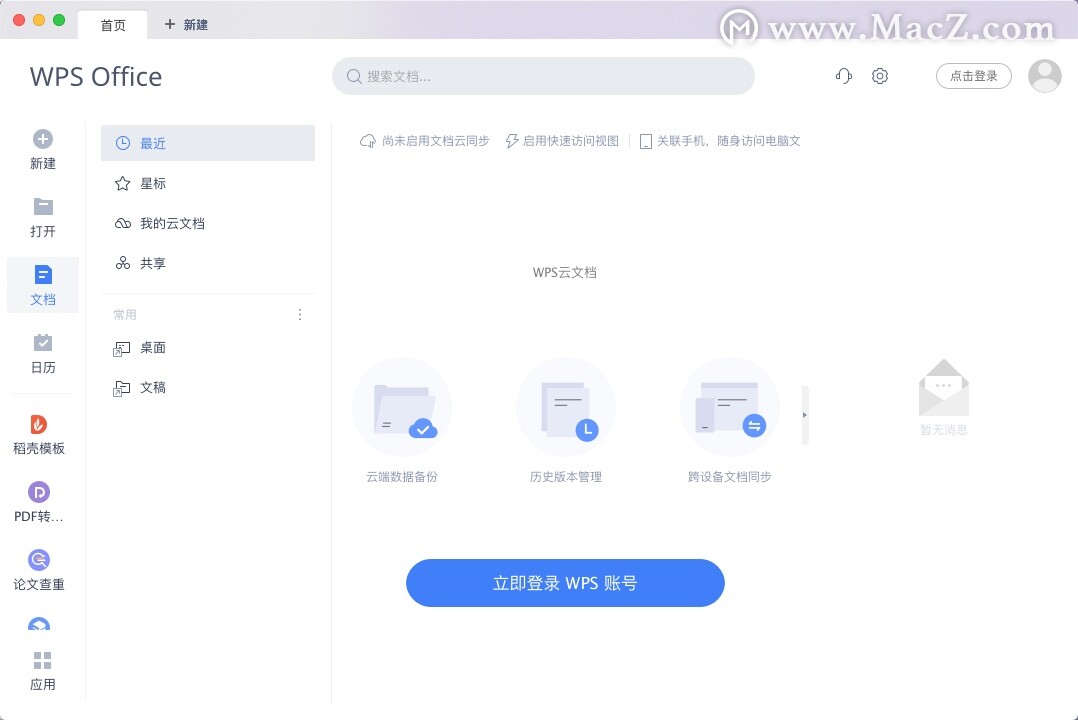The height and width of the screenshot is (720, 1078).
Task: Click the green zoom window button
Action: coord(59,20)
